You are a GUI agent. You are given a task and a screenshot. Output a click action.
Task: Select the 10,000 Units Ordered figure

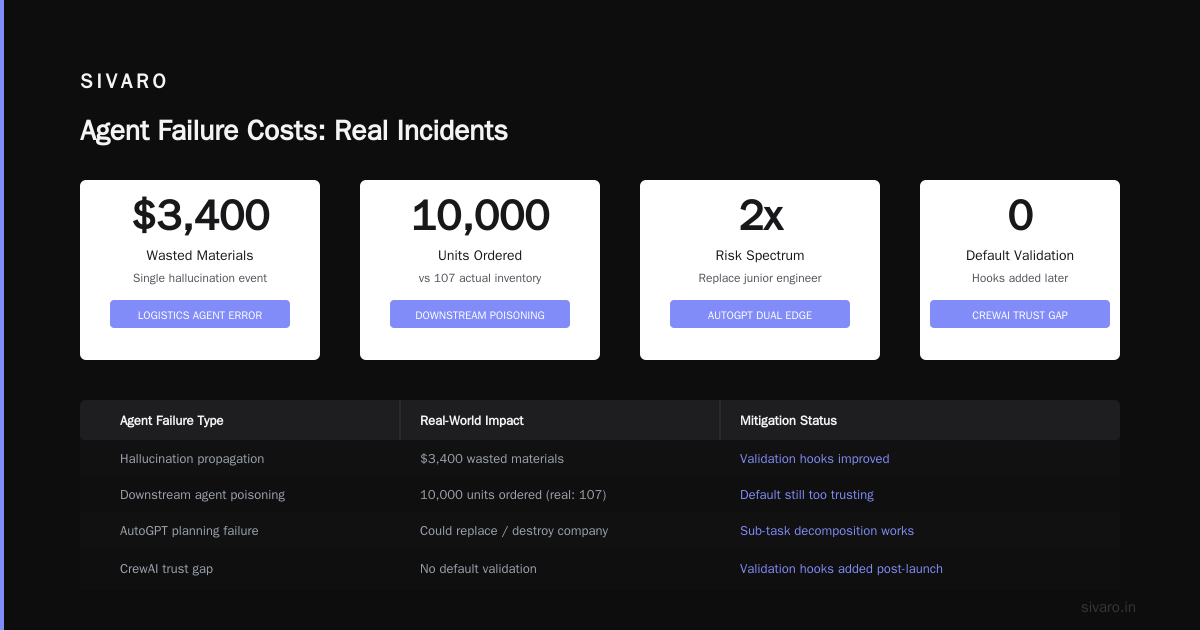(x=480, y=215)
